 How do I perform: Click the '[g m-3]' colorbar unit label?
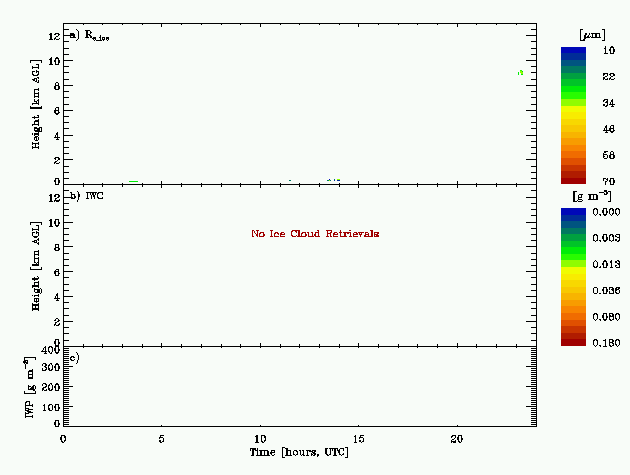coord(592,196)
